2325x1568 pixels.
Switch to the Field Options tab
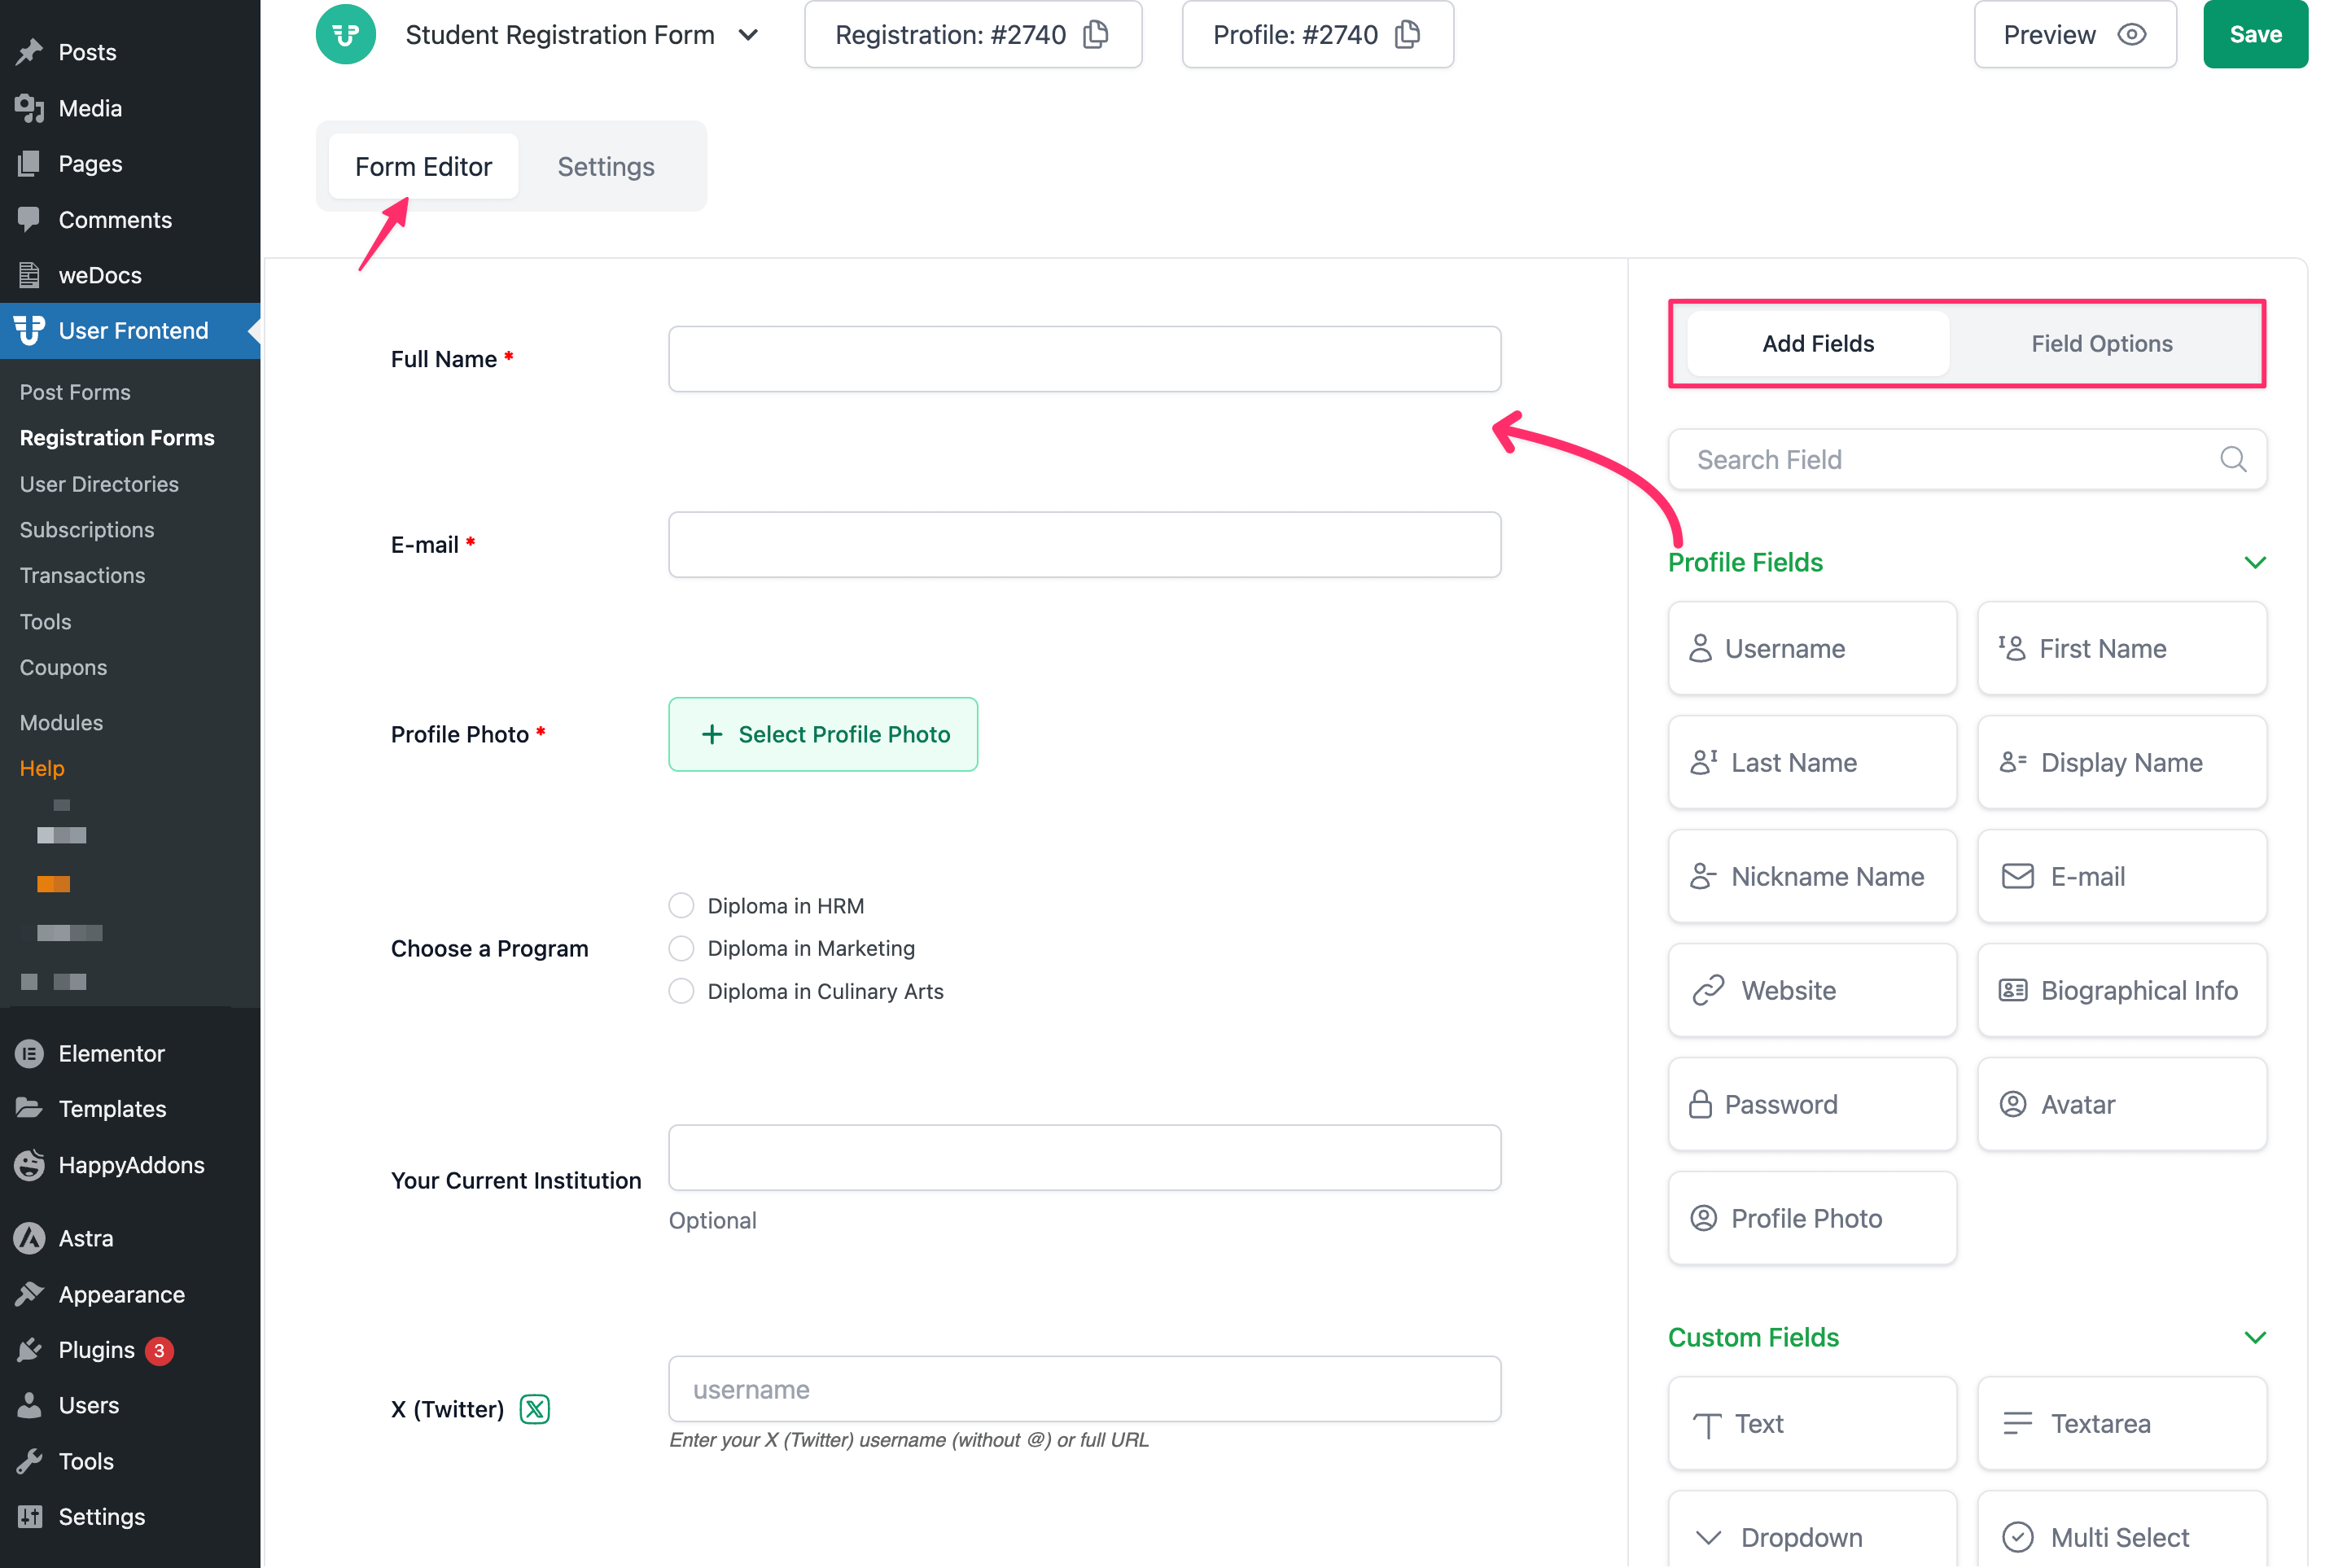(2101, 343)
